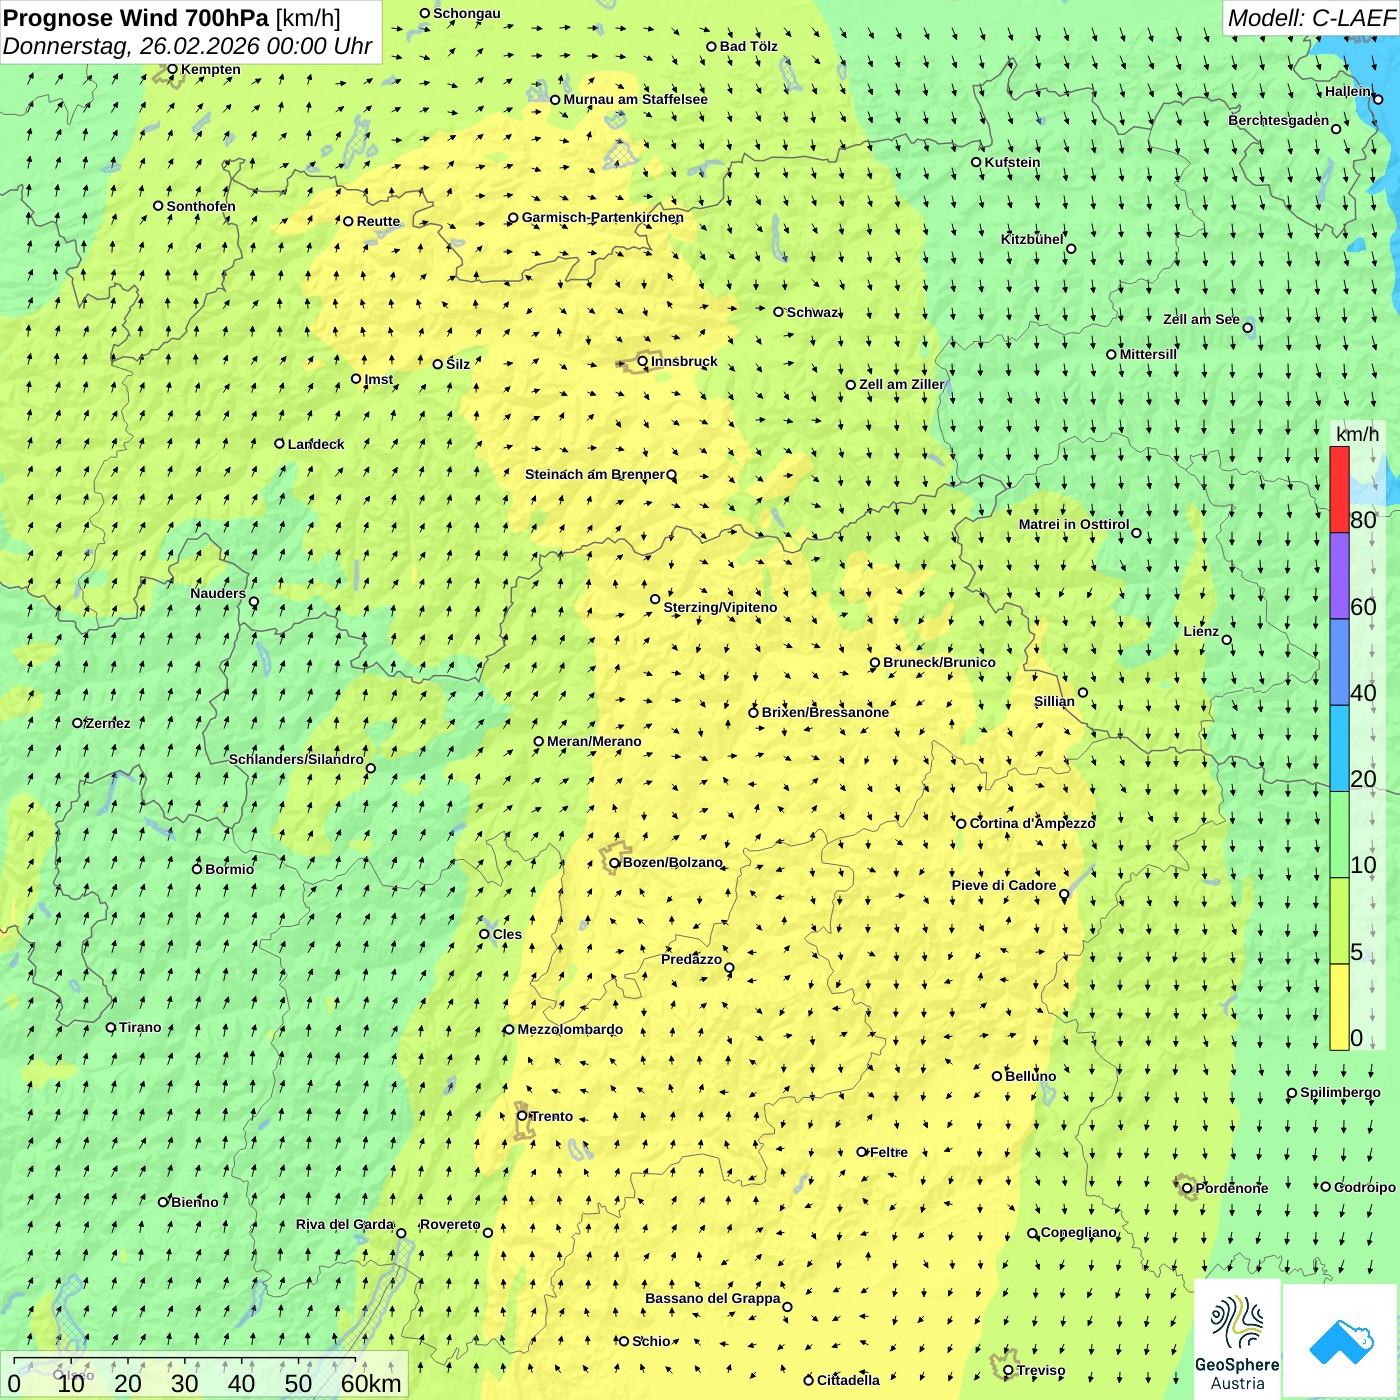Screen dimensions: 1400x1400
Task: Click the Garmisch-Partenkirchen location dot
Action: click(513, 218)
